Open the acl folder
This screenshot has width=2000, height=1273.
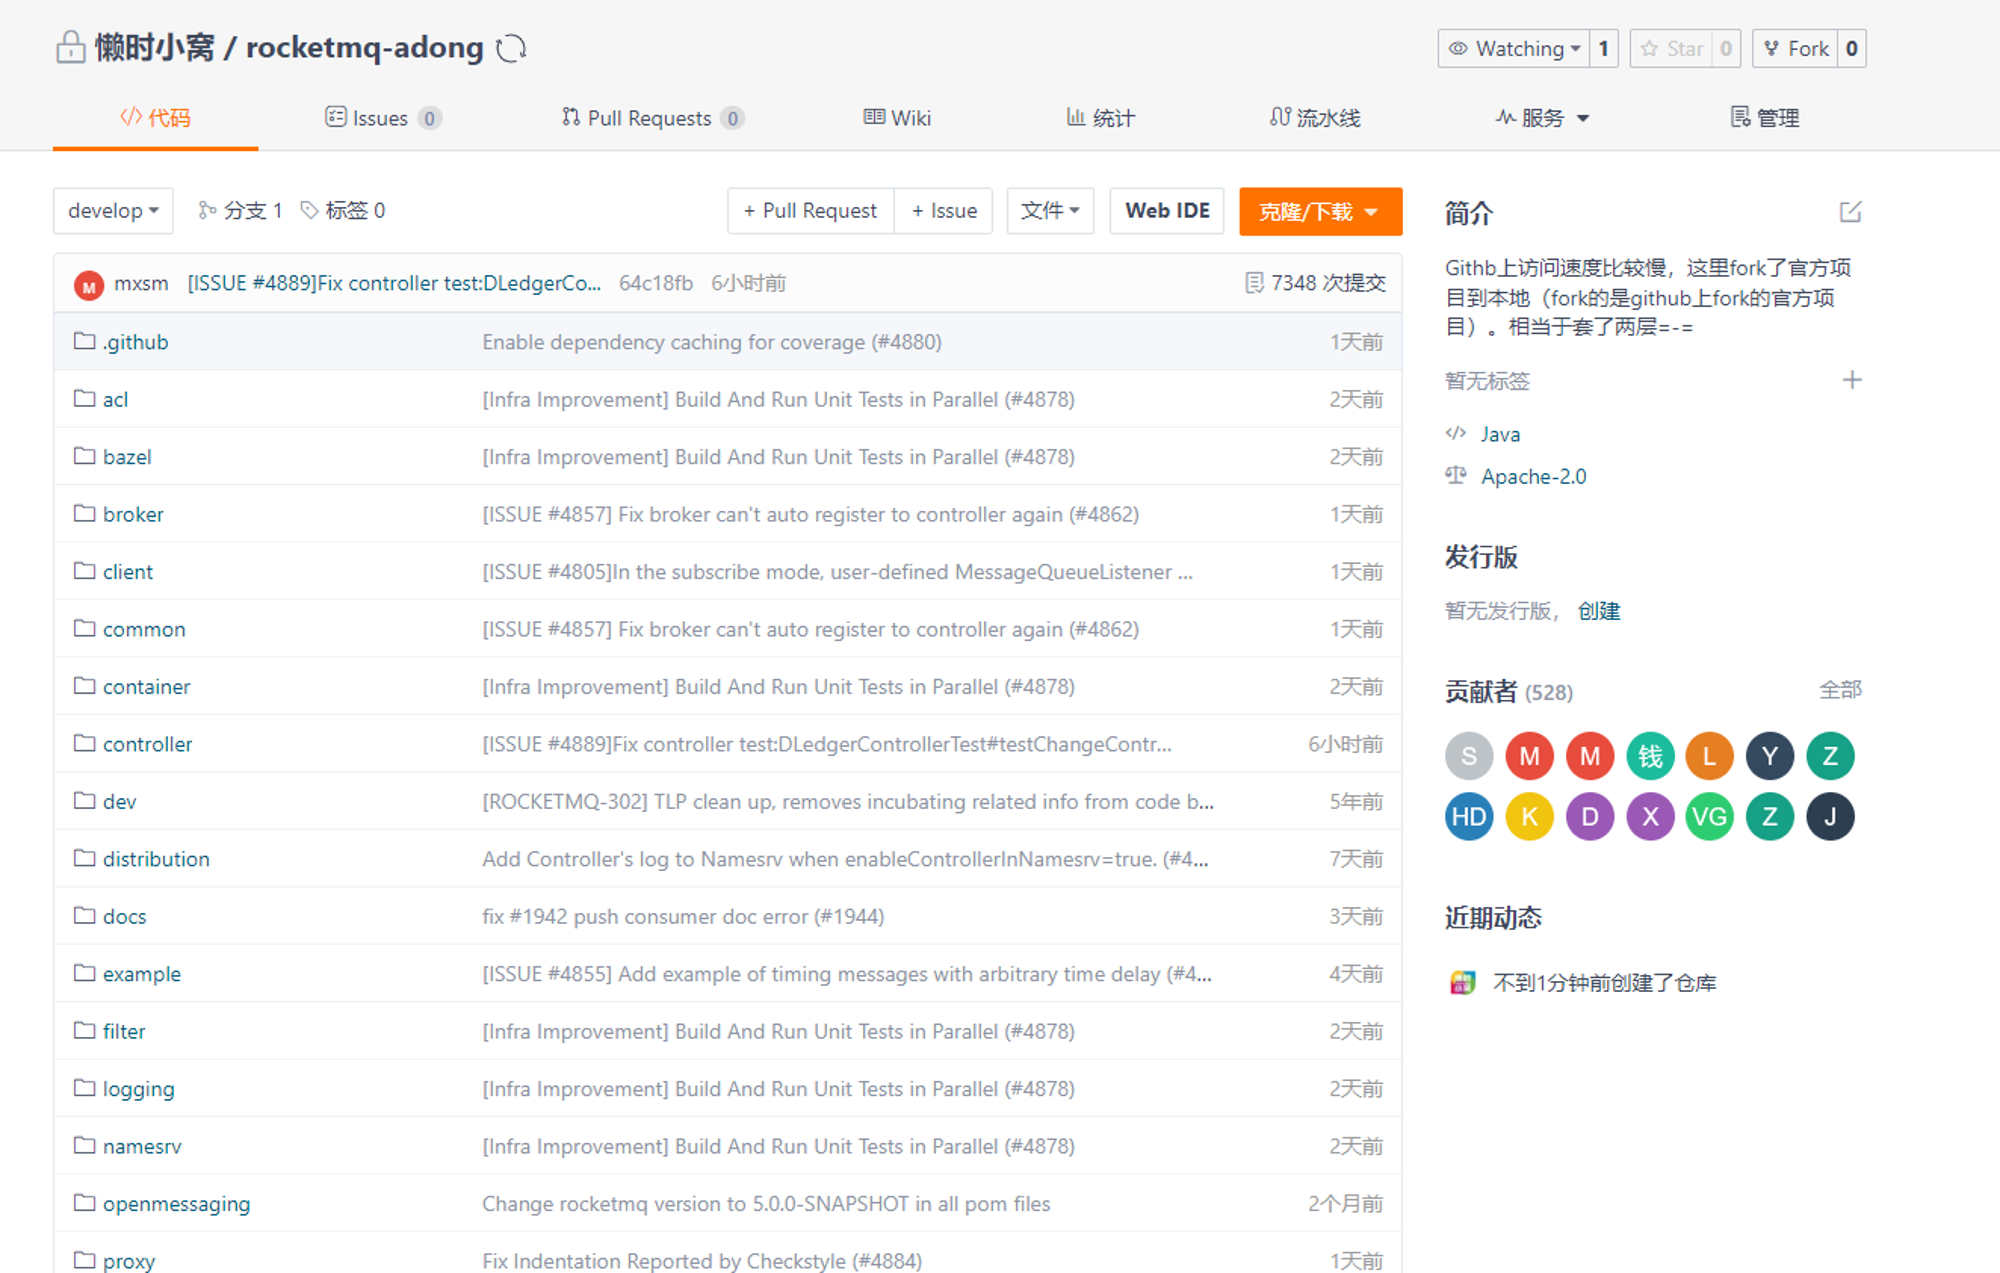[115, 399]
